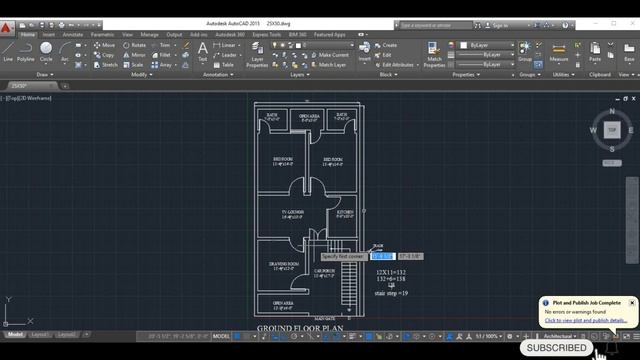Insert a Table from Annotation panel
The width and height of the screenshot is (640, 360).
pyautogui.click(x=224, y=65)
